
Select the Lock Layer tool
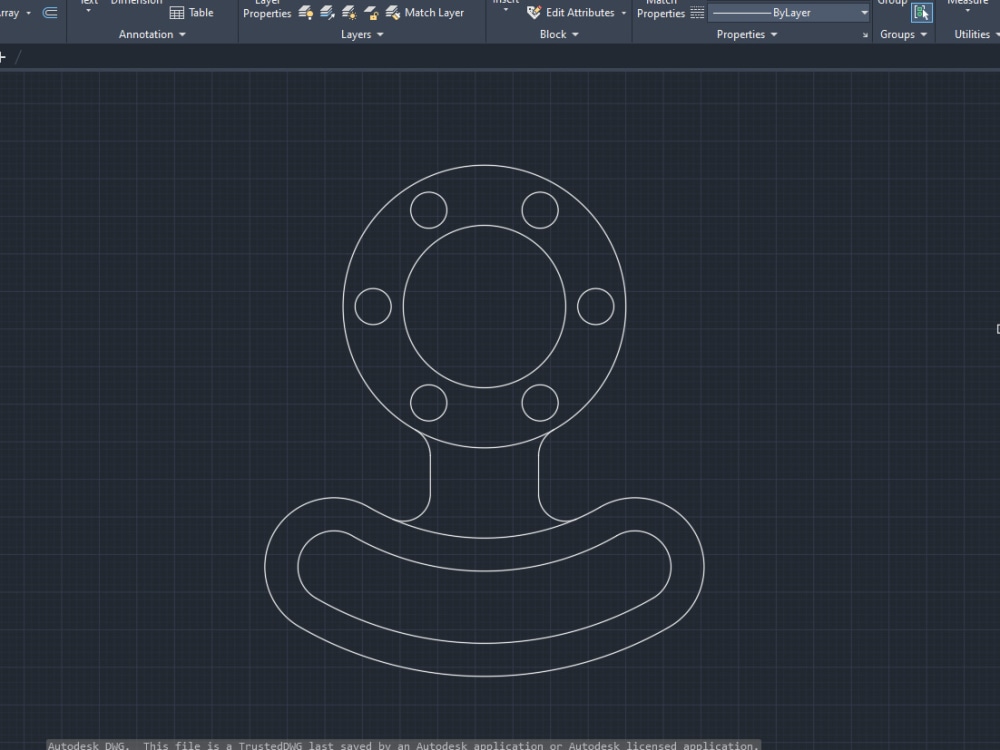pos(371,12)
